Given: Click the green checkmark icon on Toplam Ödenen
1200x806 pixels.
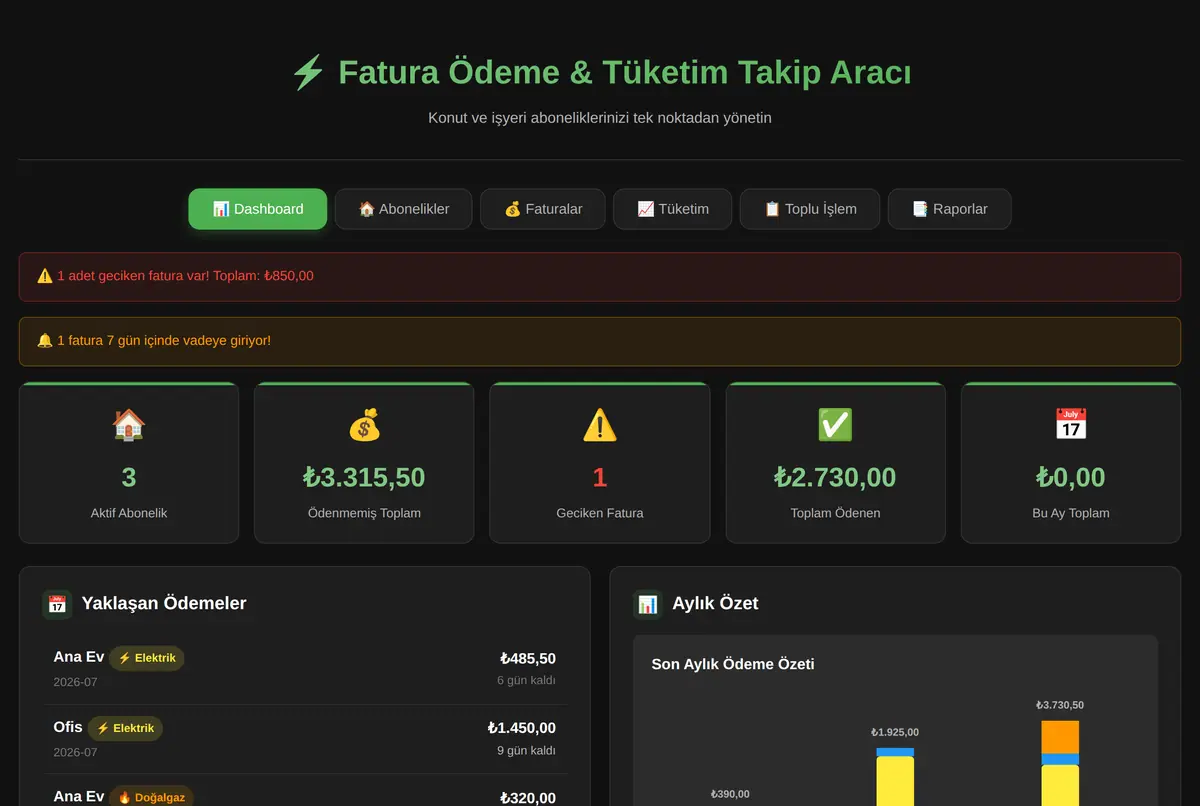Looking at the screenshot, I should (x=835, y=425).
